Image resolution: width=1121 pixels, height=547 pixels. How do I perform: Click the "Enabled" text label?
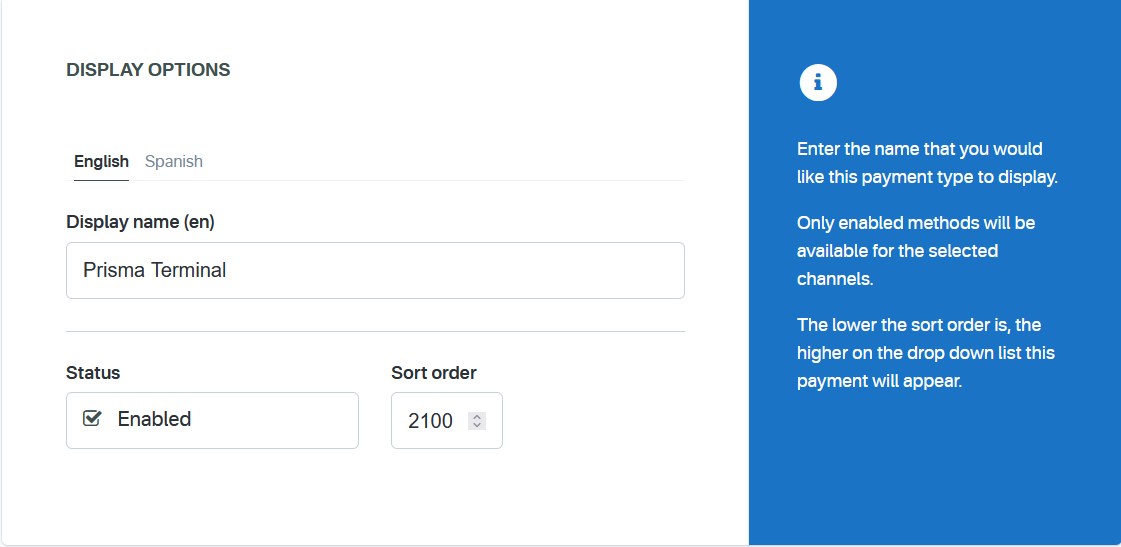pos(154,420)
